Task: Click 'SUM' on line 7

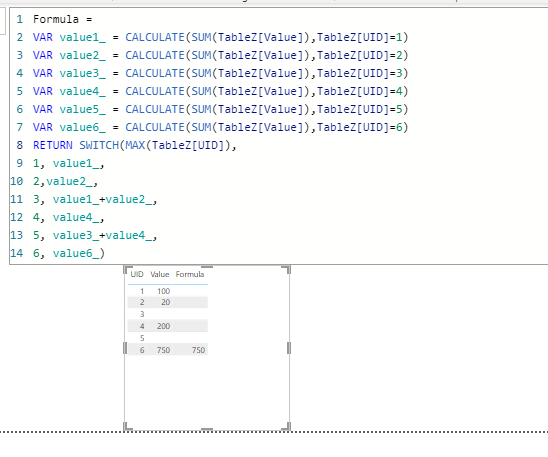Action: point(201,127)
